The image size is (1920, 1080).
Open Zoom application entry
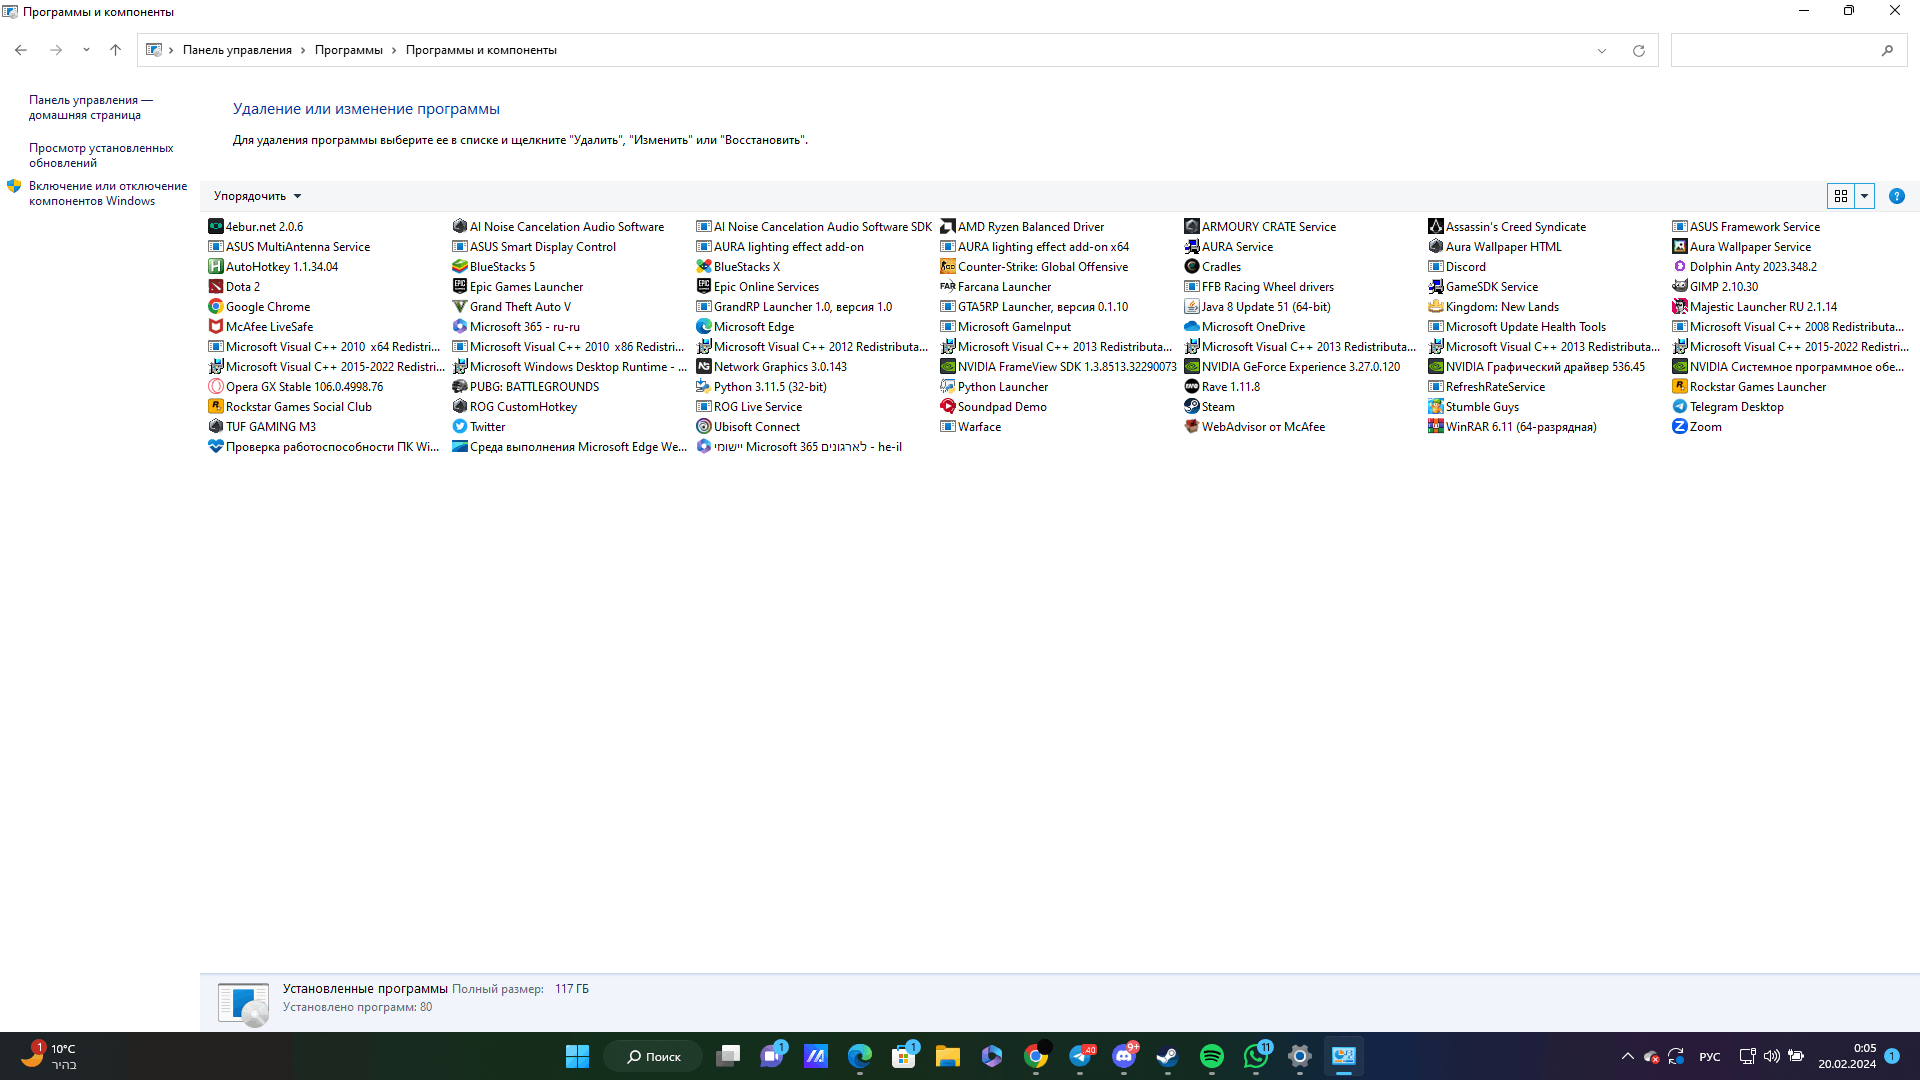(x=1704, y=426)
